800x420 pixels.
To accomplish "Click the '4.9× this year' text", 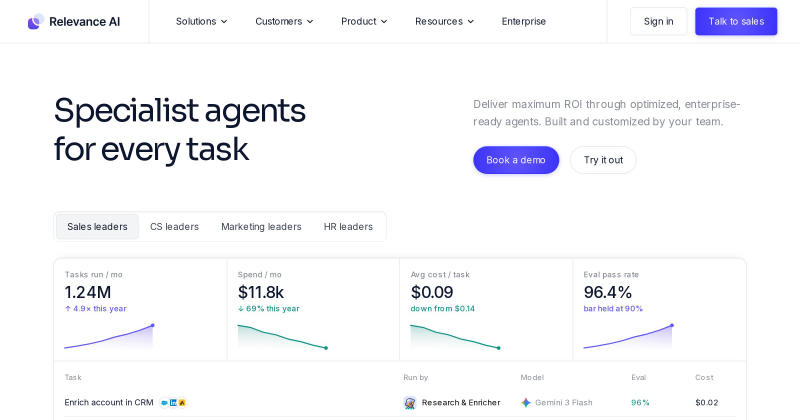I will point(95,309).
